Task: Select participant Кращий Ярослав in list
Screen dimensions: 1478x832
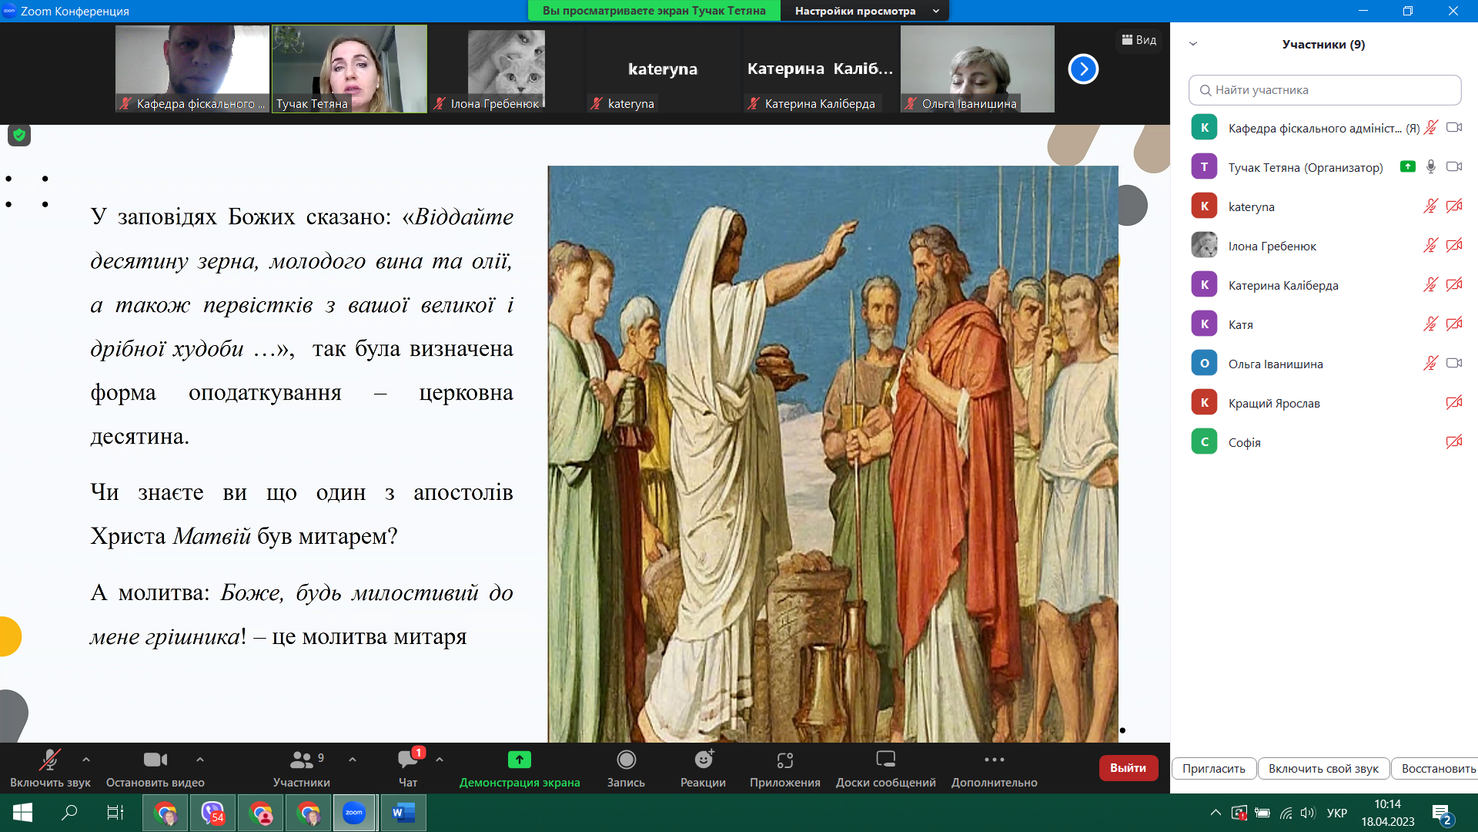Action: coord(1325,403)
